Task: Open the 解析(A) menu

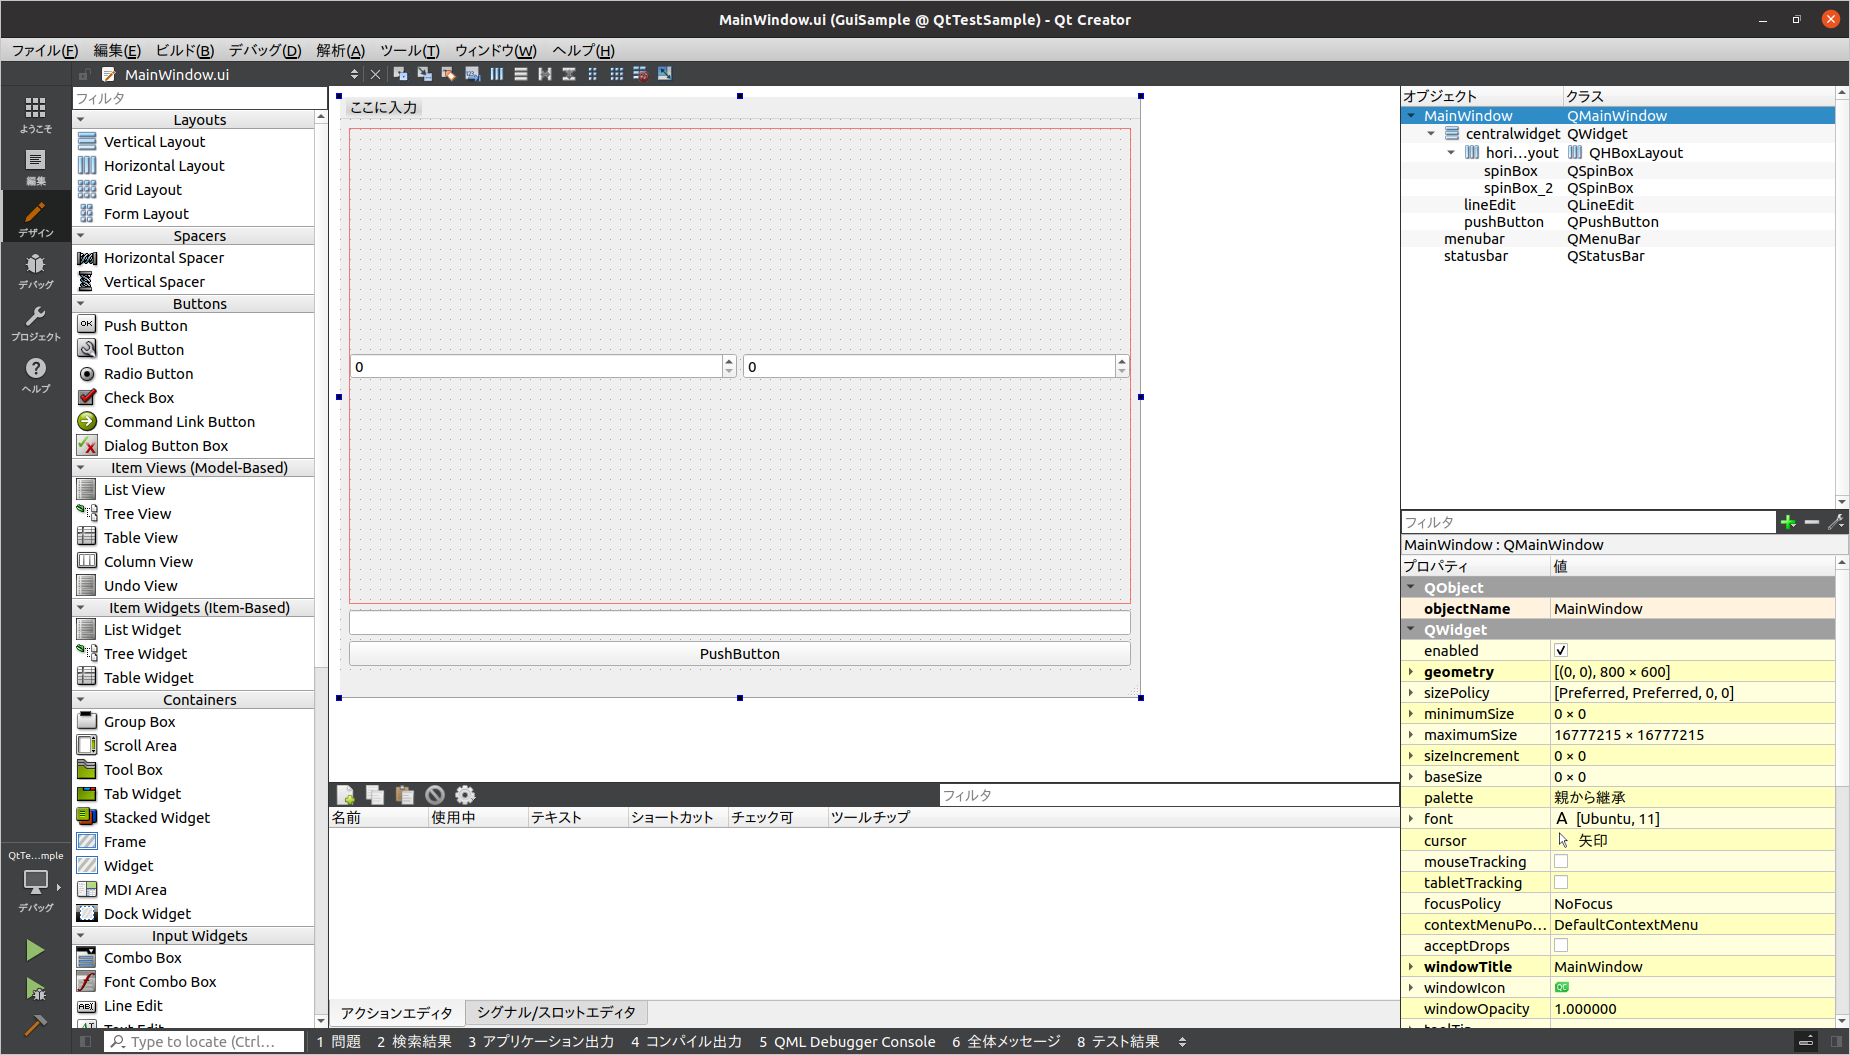Action: coord(340,51)
